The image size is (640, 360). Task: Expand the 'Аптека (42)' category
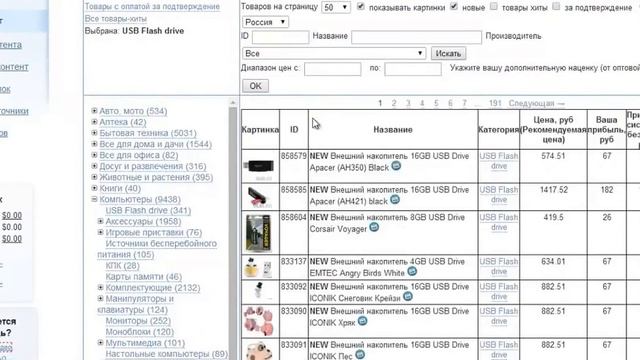point(94,122)
